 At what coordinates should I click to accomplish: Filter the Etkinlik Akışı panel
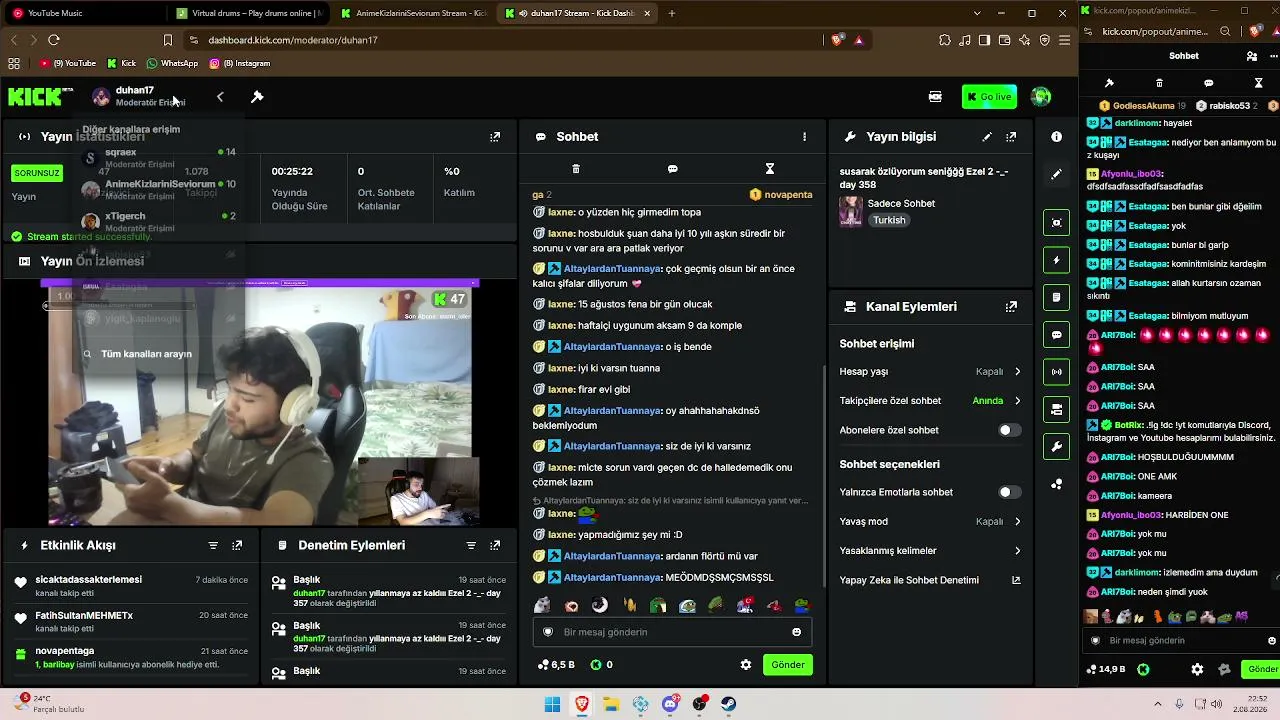[213, 546]
